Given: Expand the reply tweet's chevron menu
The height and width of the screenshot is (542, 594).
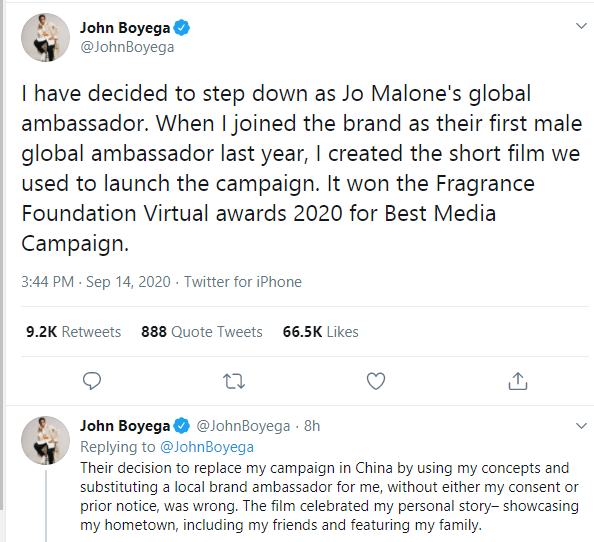Looking at the screenshot, I should point(581,426).
